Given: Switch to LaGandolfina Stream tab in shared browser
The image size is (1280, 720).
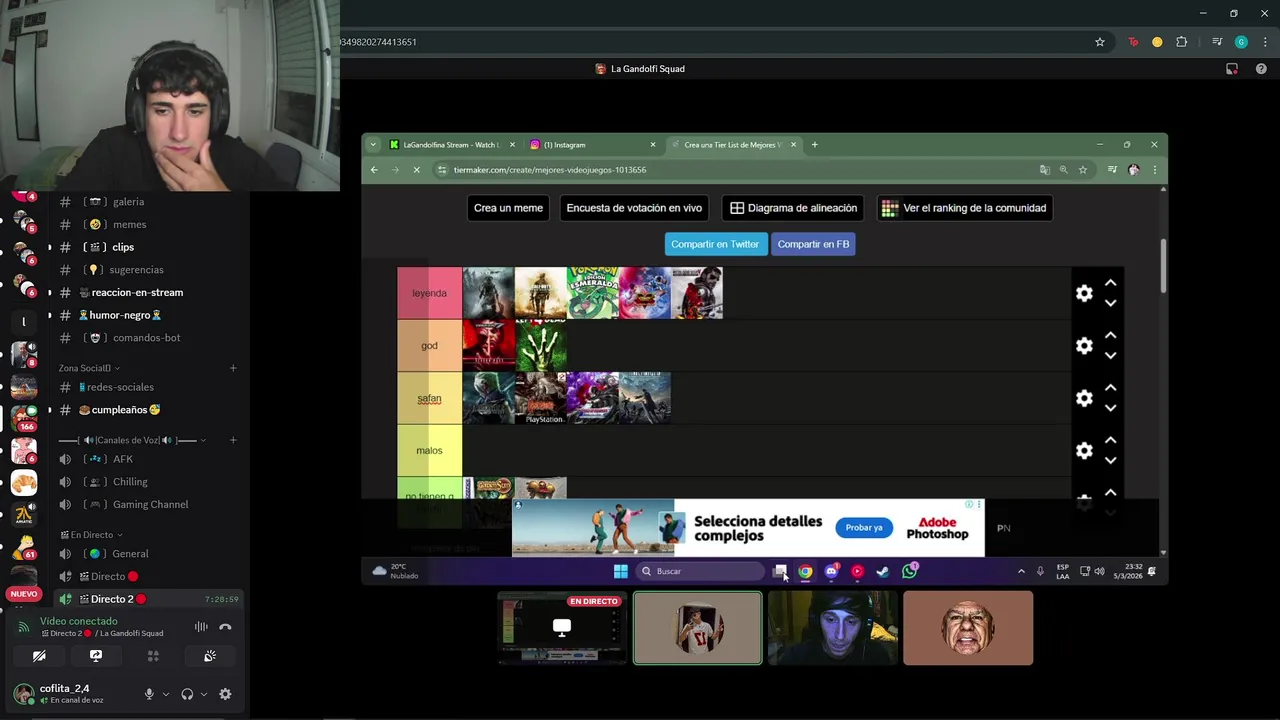Looking at the screenshot, I should 452,145.
